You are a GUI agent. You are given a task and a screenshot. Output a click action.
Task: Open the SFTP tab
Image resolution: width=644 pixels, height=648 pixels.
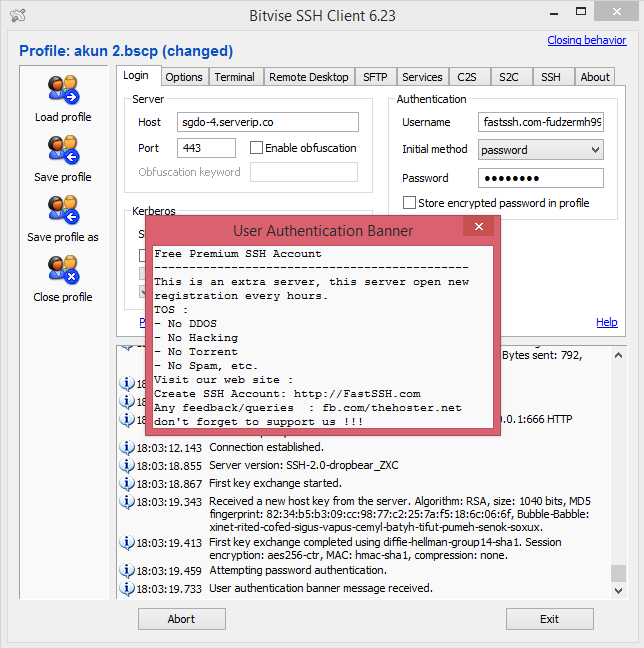click(375, 77)
